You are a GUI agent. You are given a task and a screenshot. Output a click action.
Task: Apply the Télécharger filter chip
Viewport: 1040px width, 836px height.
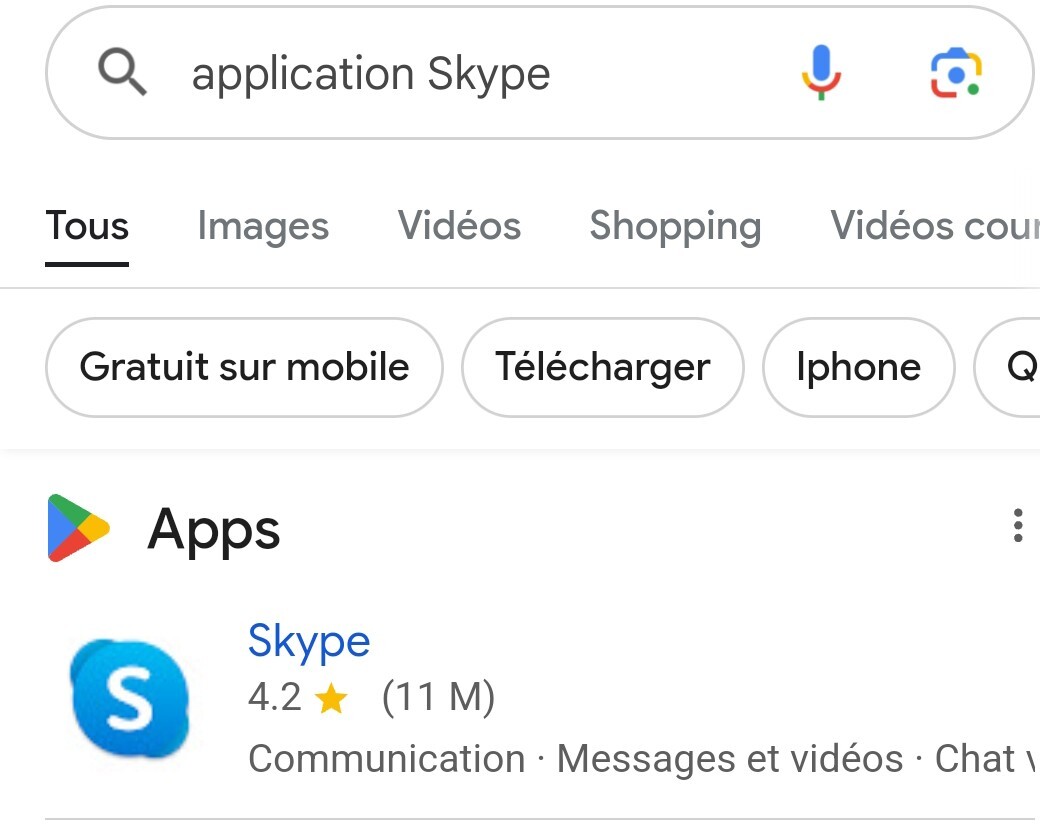point(602,367)
